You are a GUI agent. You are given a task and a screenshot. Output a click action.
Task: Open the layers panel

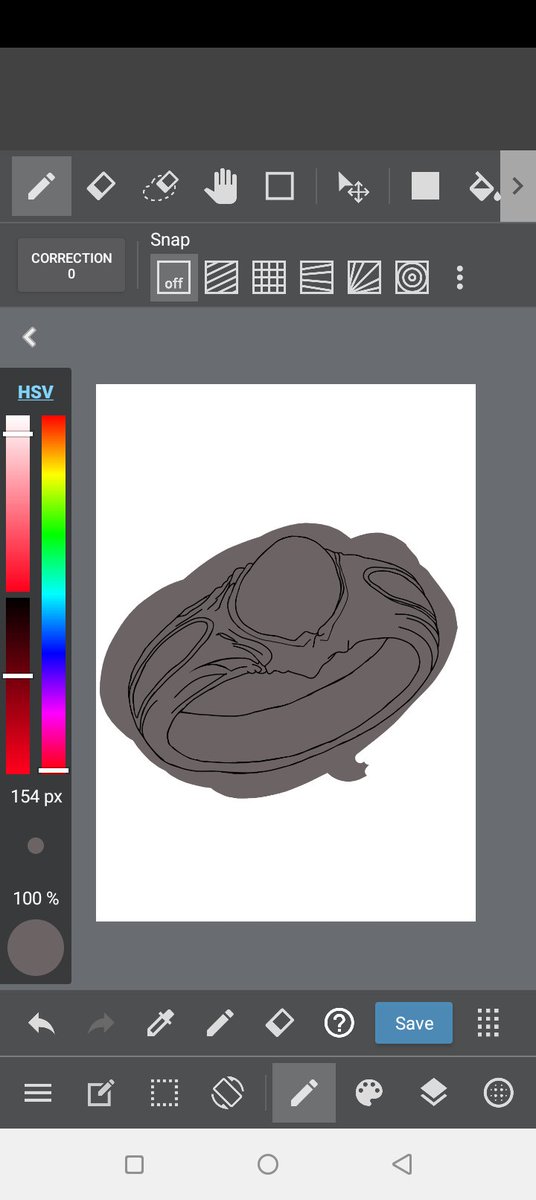(x=433, y=1093)
